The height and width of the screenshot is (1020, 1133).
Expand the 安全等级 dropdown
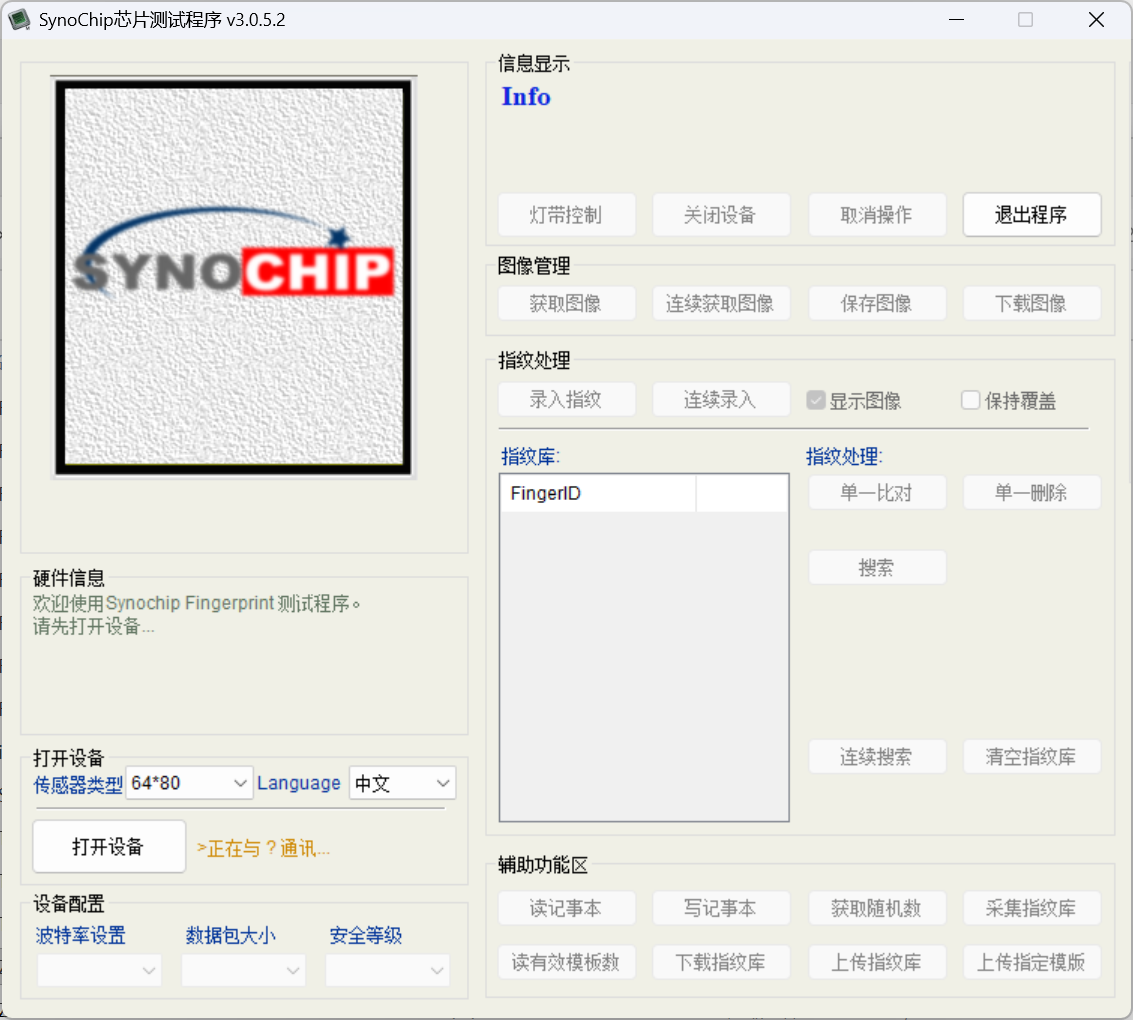pos(388,970)
